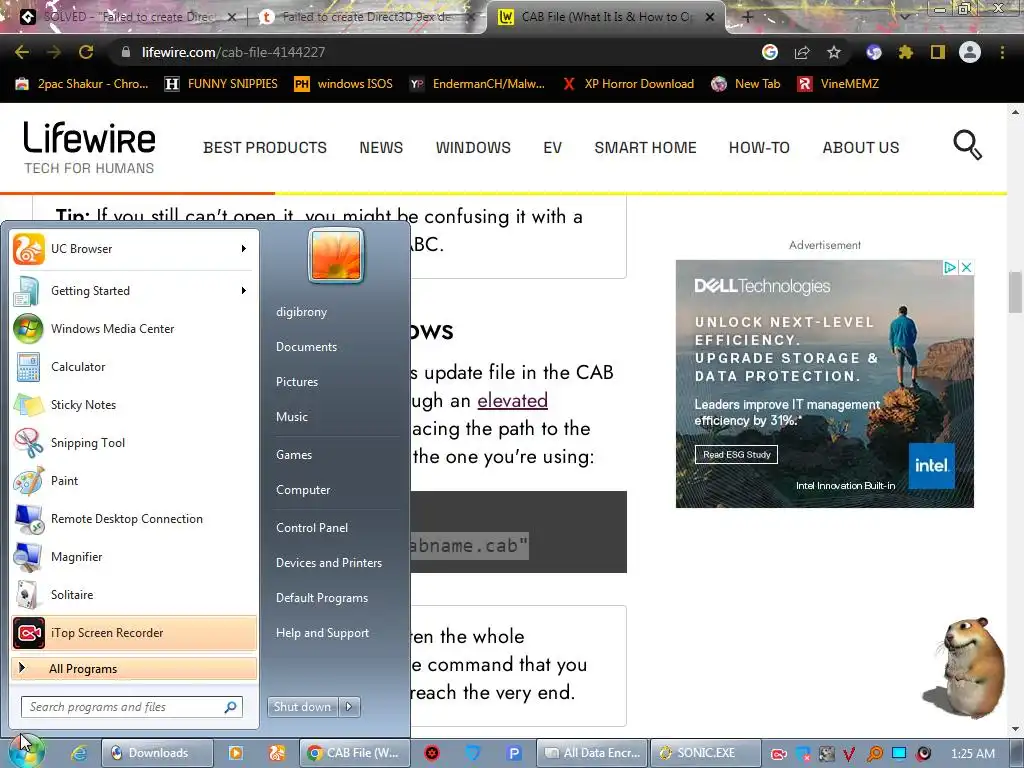This screenshot has height=768, width=1024.
Task: Open Chrome profile avatar
Action: (x=970, y=52)
